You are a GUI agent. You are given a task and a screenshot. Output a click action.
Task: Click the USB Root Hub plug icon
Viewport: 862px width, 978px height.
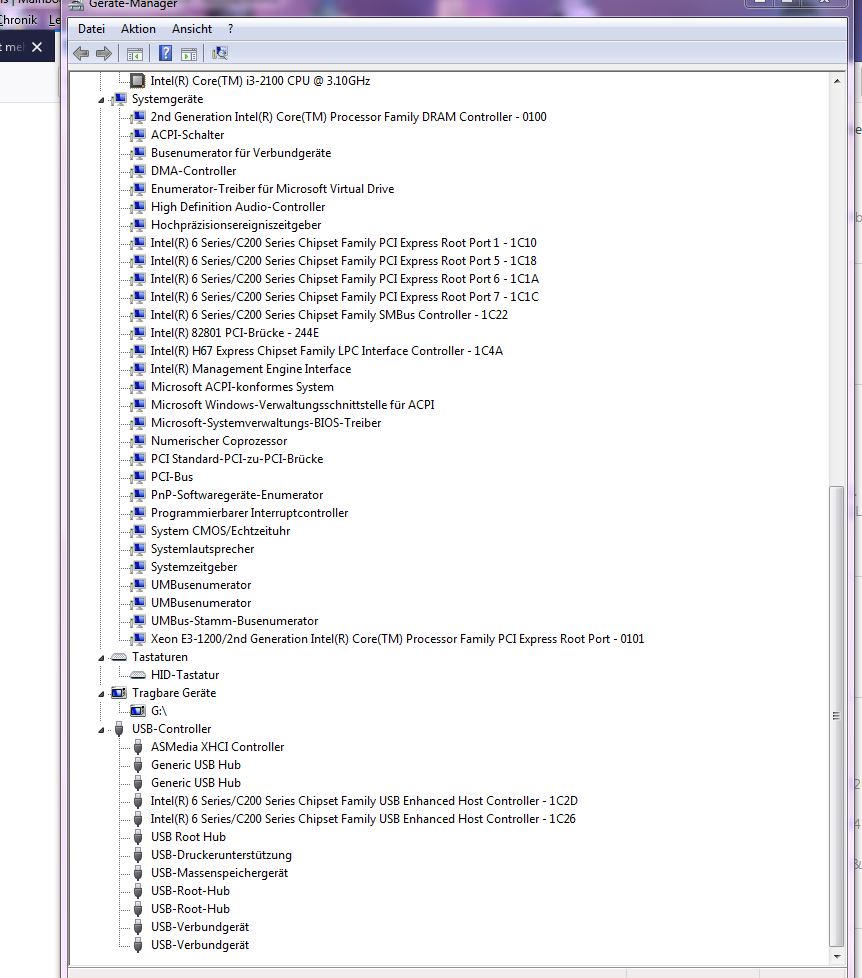pos(138,837)
